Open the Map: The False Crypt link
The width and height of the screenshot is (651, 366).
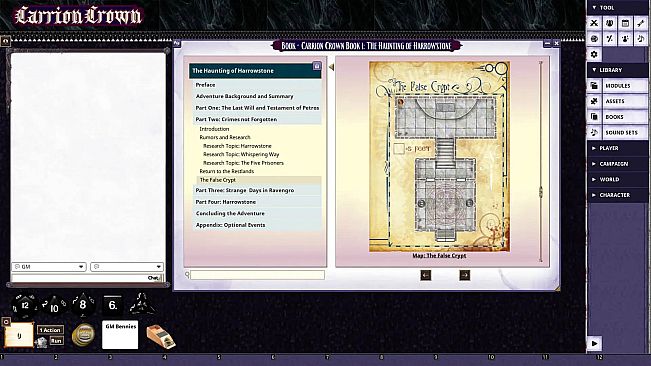tap(439, 256)
